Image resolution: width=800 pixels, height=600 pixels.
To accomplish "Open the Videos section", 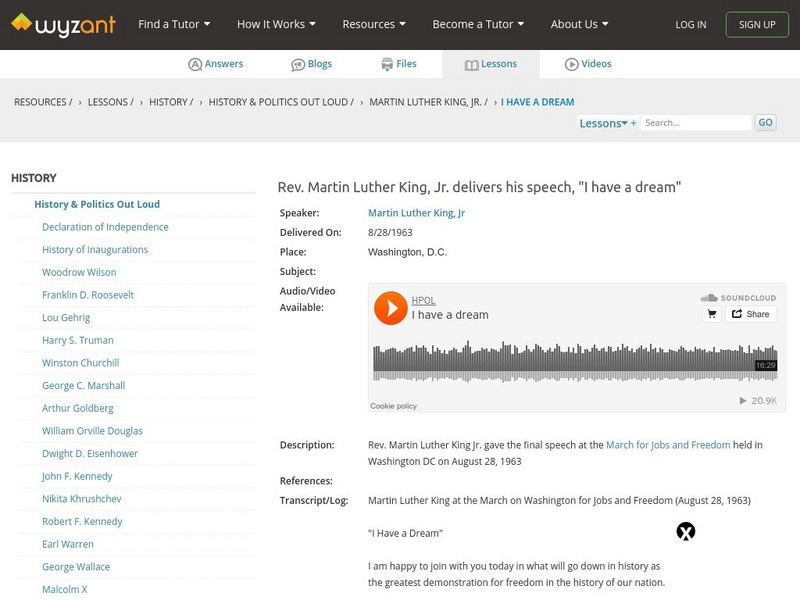I will (588, 64).
